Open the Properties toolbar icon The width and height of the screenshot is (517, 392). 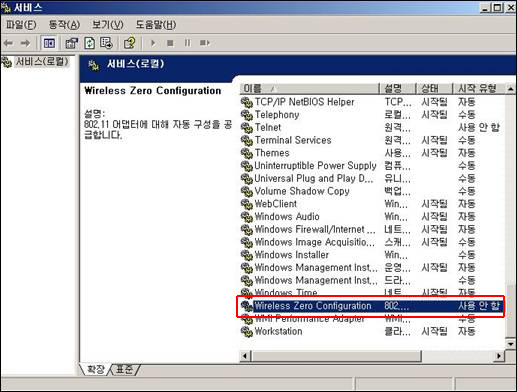point(71,43)
